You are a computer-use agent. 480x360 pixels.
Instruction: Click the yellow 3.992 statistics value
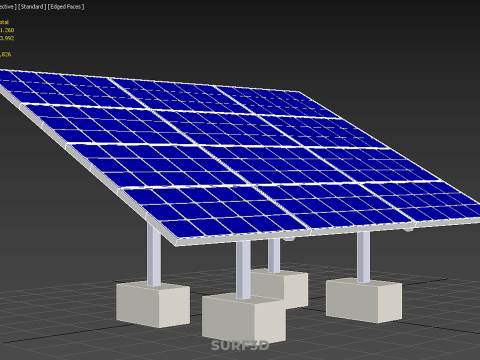7,38
